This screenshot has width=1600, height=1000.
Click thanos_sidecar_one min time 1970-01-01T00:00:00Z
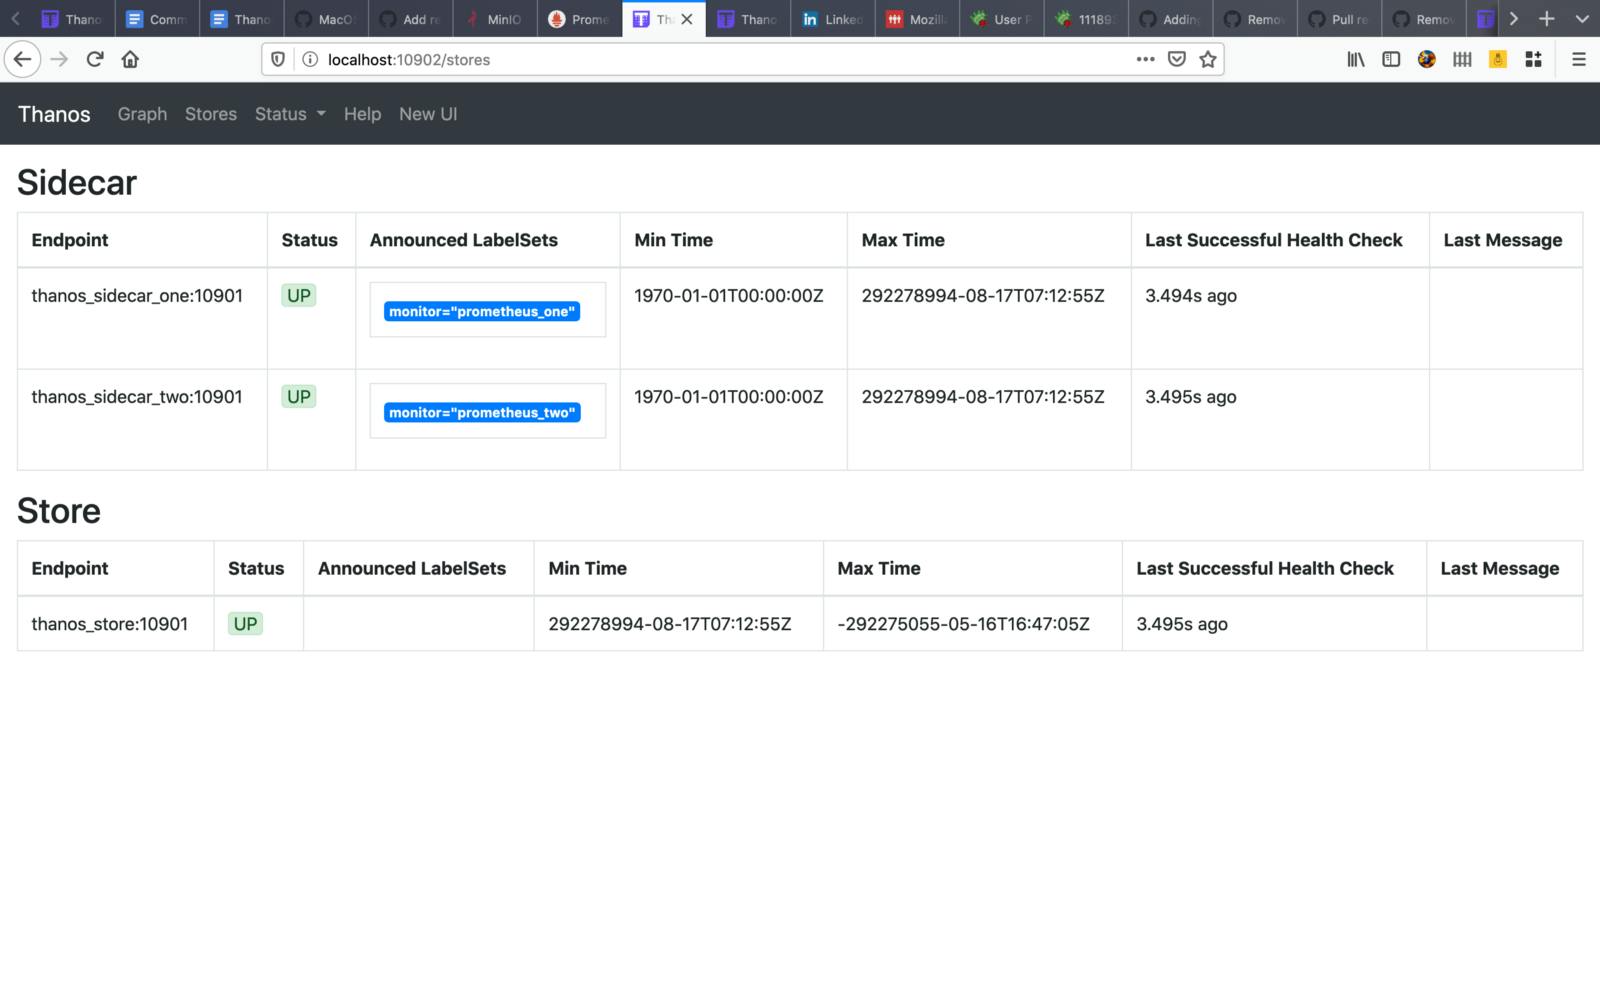pyautogui.click(x=729, y=295)
